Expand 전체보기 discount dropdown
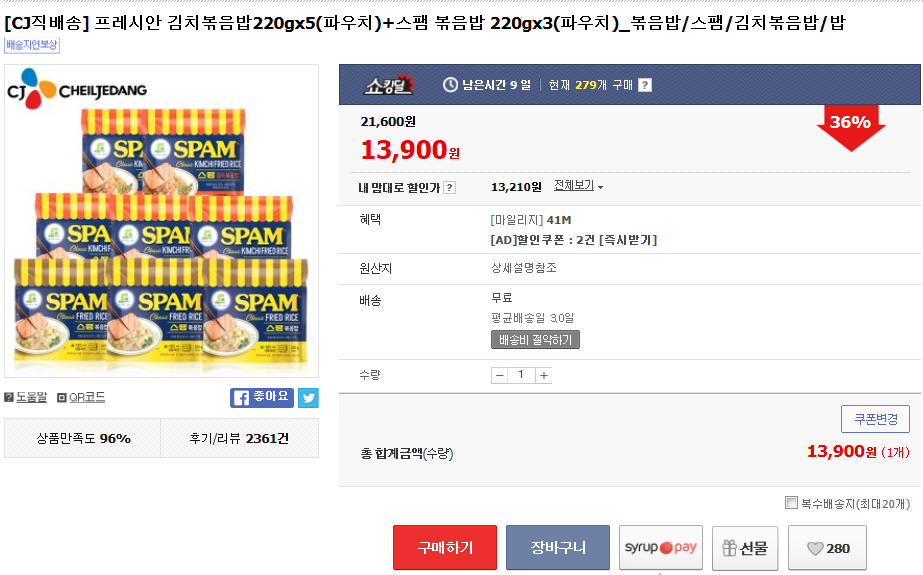The image size is (923, 575). pyautogui.click(x=578, y=186)
